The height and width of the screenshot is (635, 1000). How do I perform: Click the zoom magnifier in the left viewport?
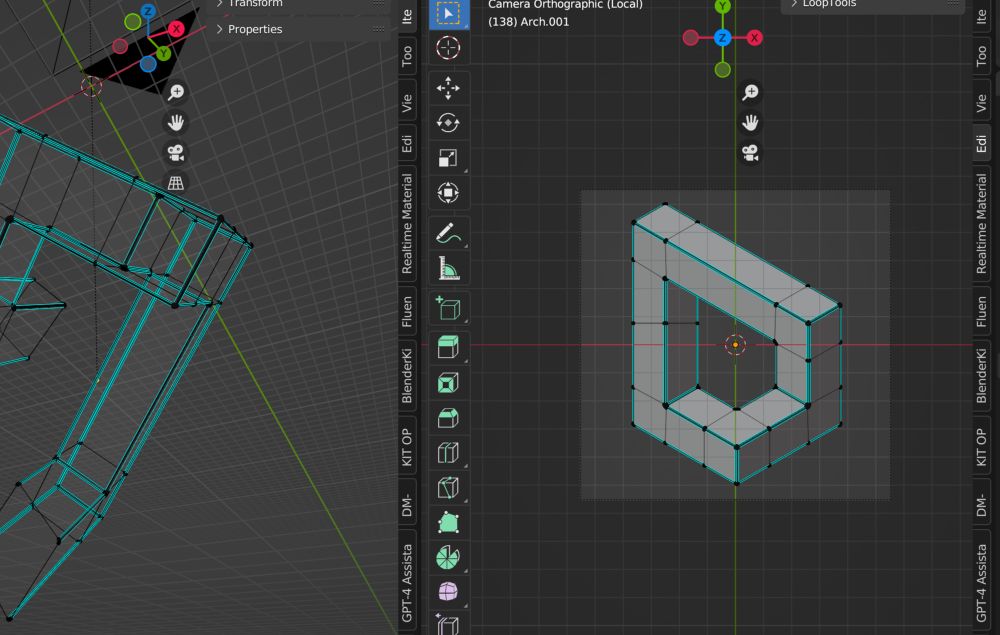point(175,92)
